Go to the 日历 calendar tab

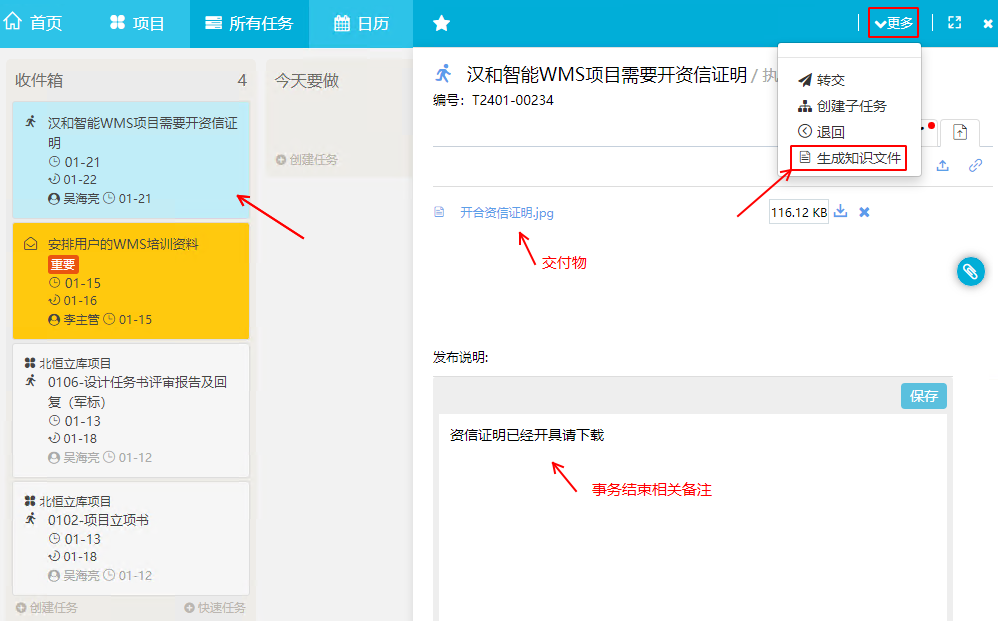coord(361,23)
